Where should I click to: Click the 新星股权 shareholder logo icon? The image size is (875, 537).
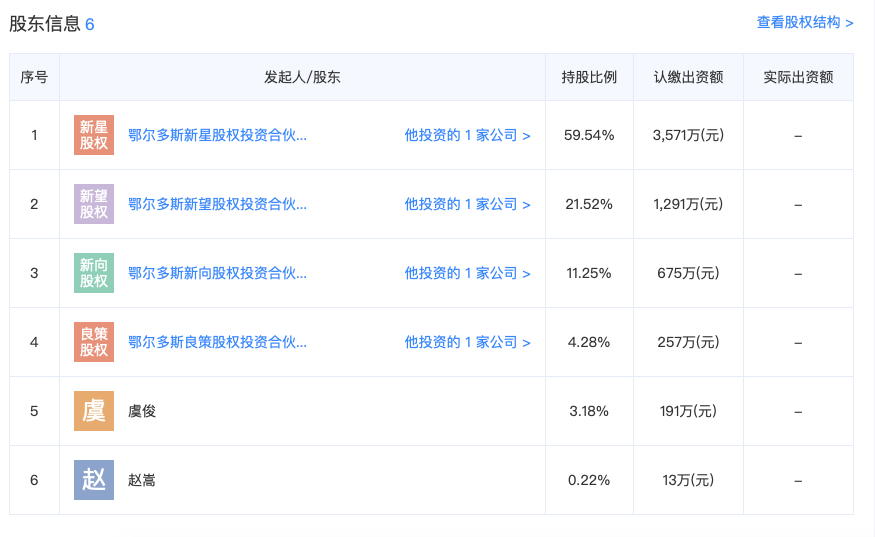94,135
